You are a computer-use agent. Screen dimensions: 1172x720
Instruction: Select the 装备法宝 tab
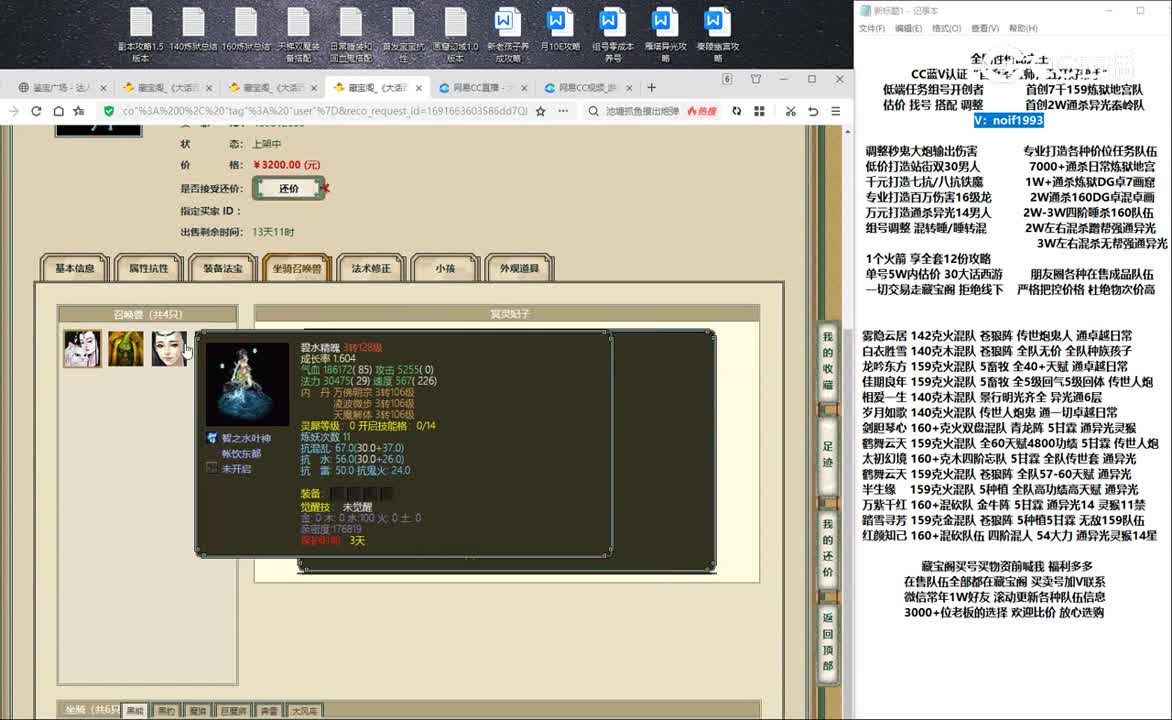(222, 268)
